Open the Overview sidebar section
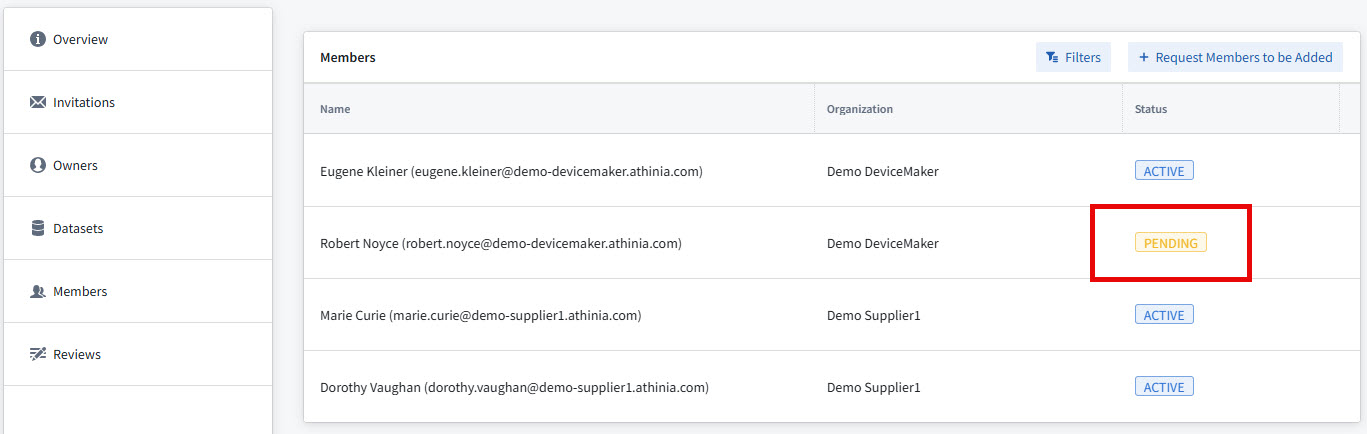This screenshot has width=1367, height=434. (138, 39)
